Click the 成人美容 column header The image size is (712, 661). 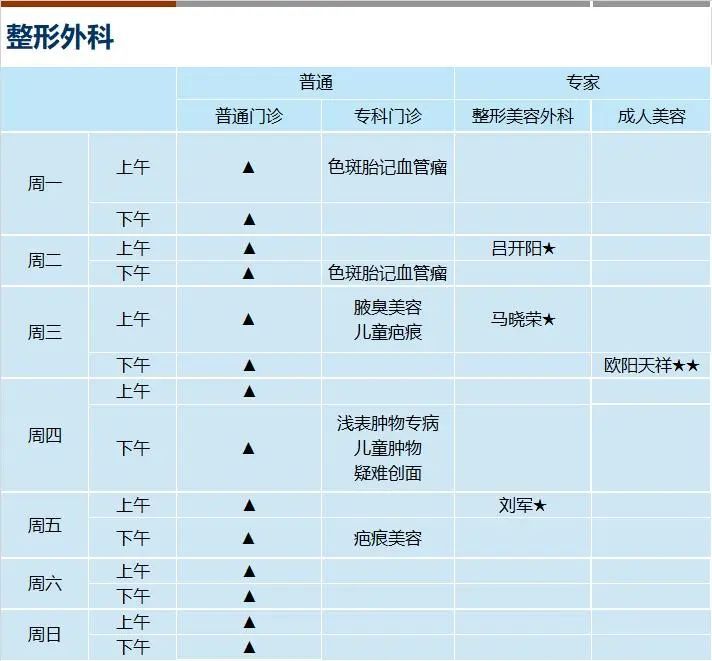[x=652, y=116]
